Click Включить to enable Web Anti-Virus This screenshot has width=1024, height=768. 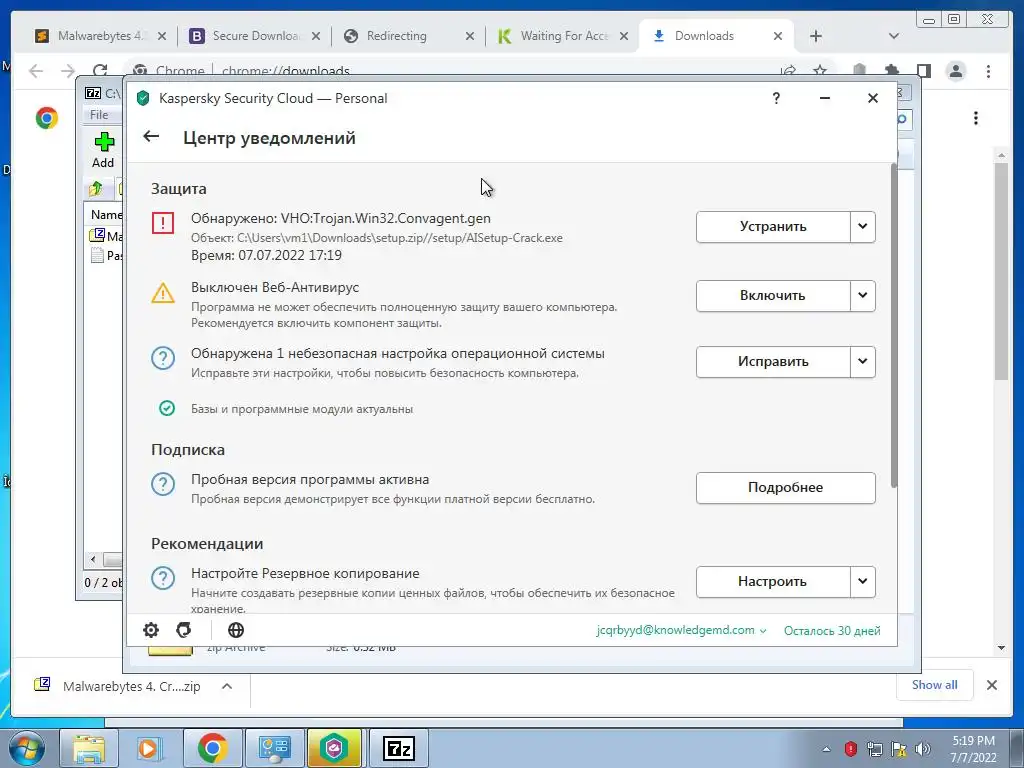(x=773, y=296)
